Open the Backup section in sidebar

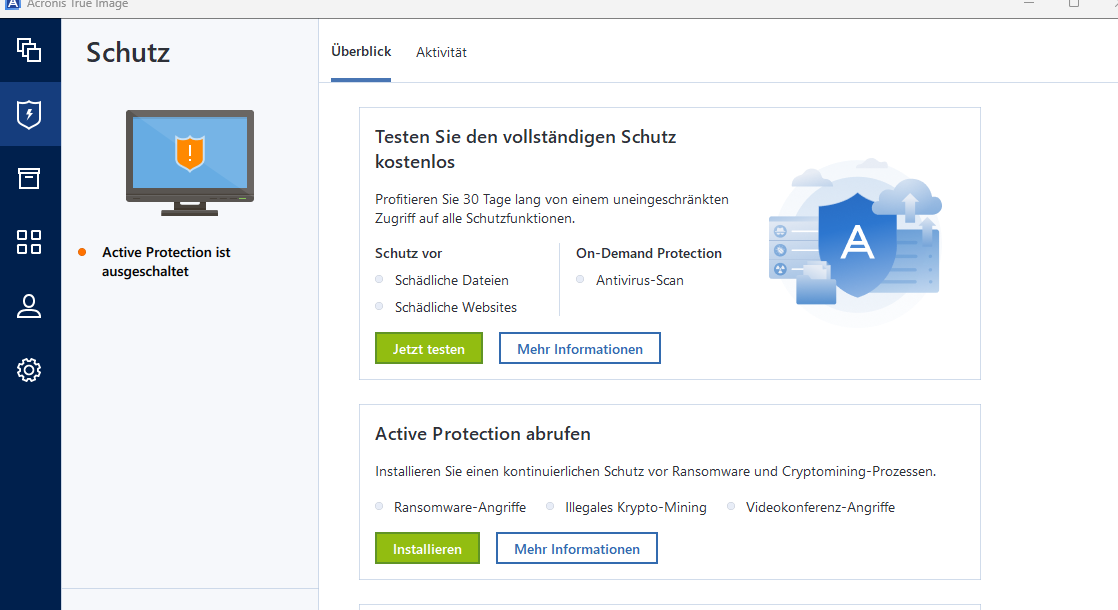pos(29,50)
